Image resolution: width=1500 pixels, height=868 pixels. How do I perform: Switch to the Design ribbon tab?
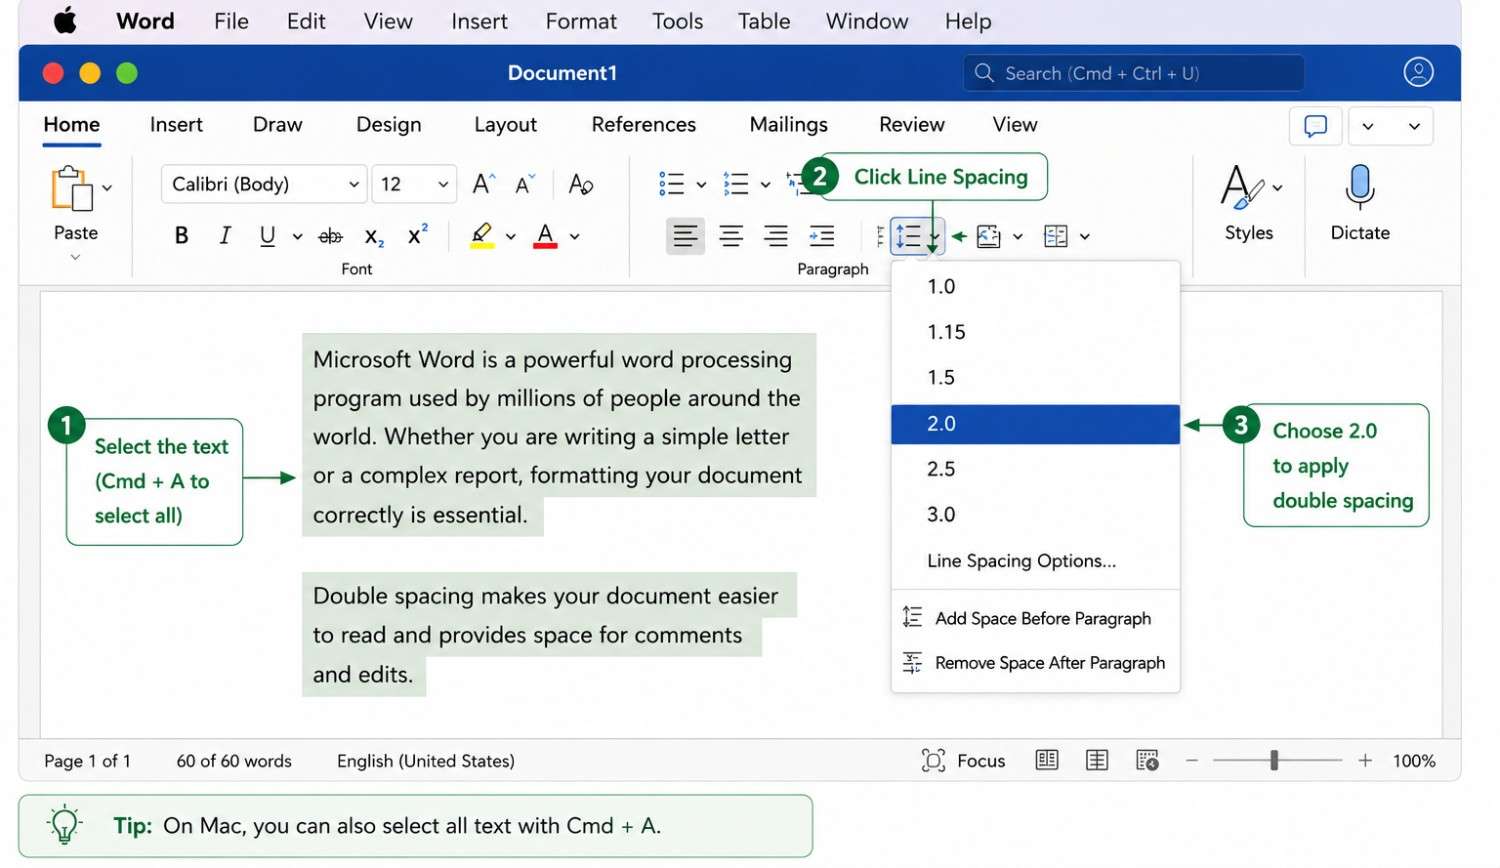tap(388, 125)
